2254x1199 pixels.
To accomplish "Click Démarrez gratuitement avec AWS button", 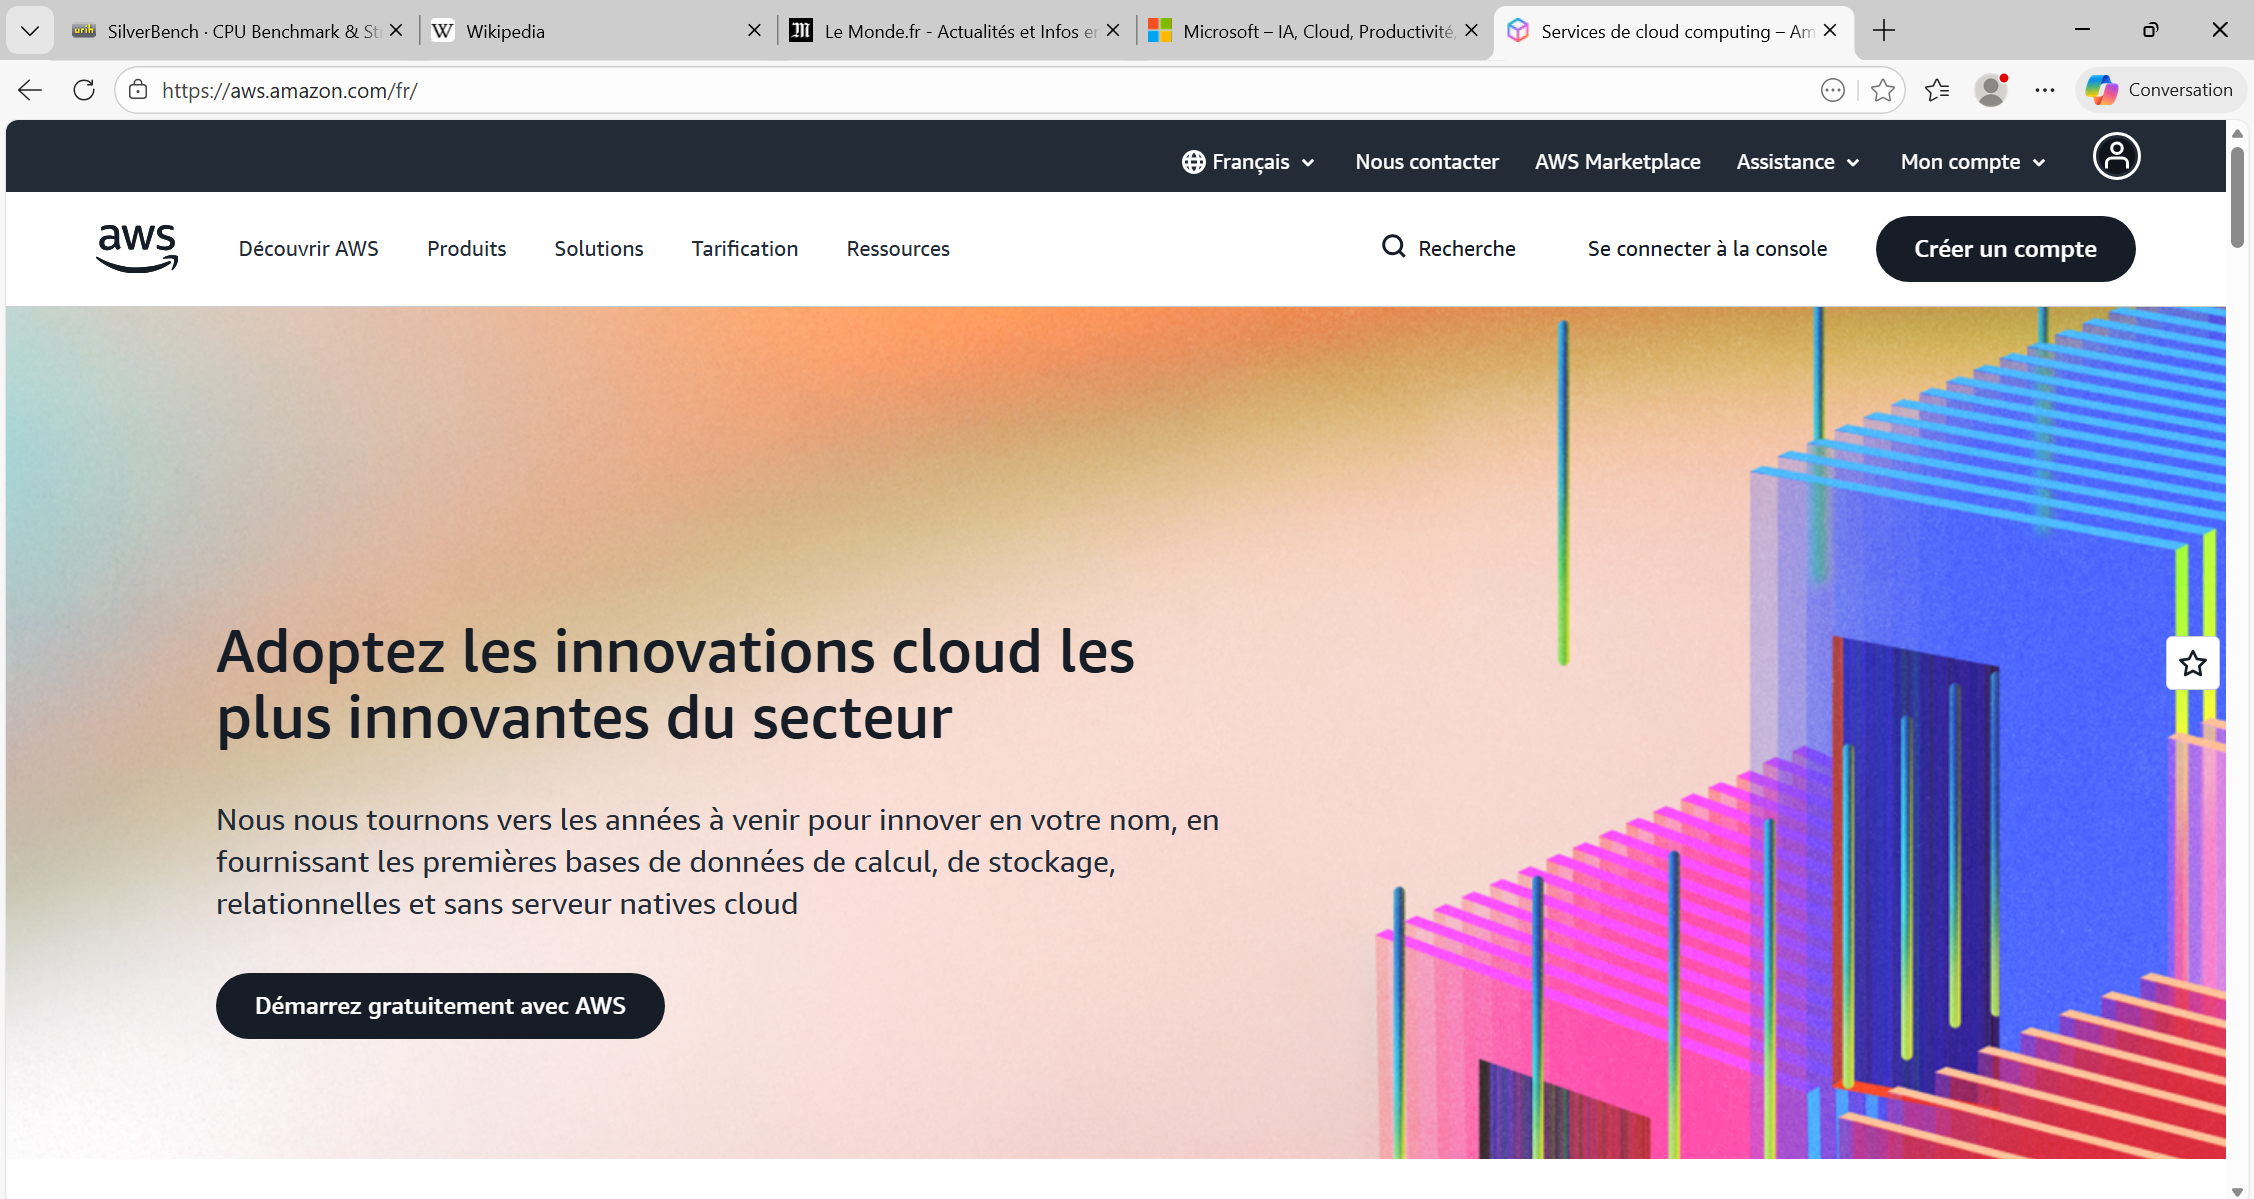I will (x=440, y=1006).
